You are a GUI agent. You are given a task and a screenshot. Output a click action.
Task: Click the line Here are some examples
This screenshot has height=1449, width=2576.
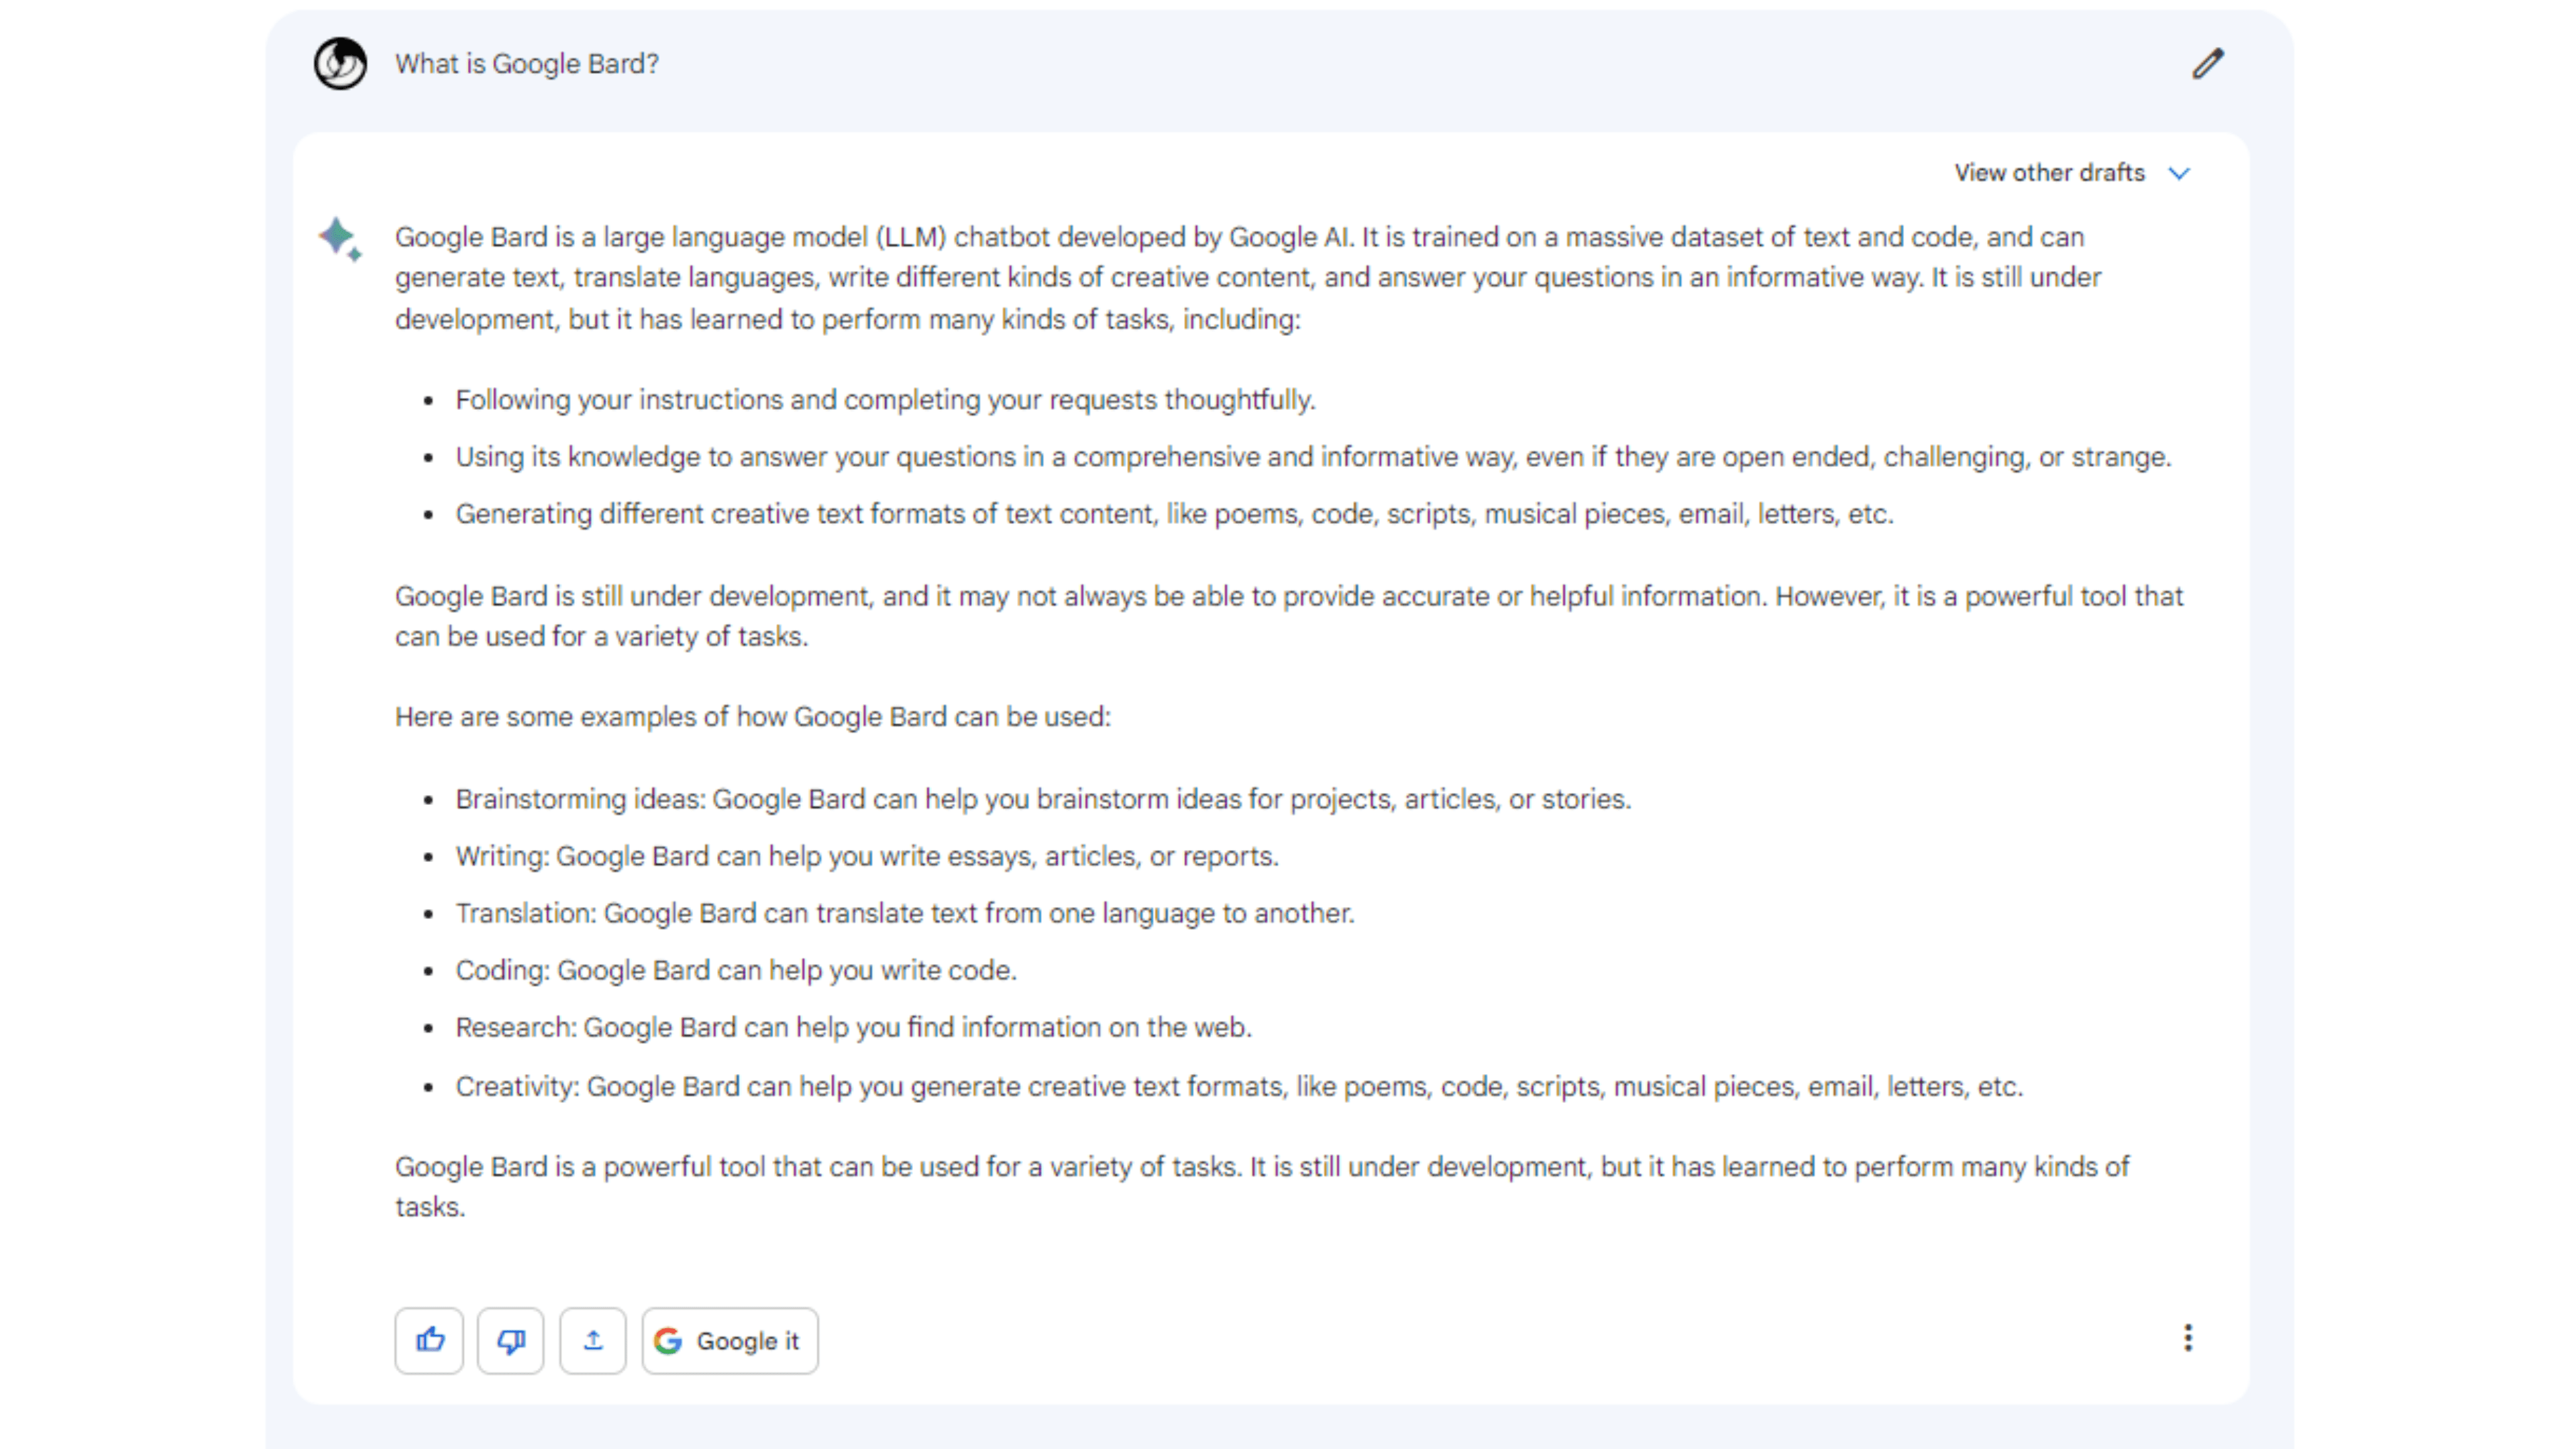pos(753,717)
